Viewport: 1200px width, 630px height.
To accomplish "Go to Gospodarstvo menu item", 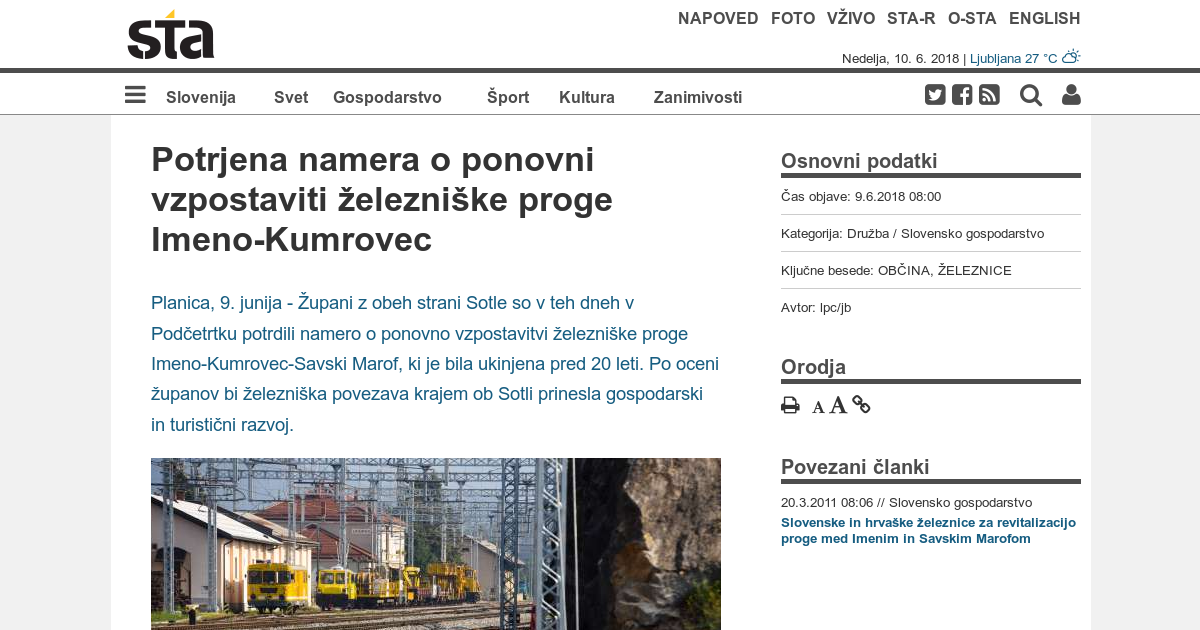I will pos(387,97).
